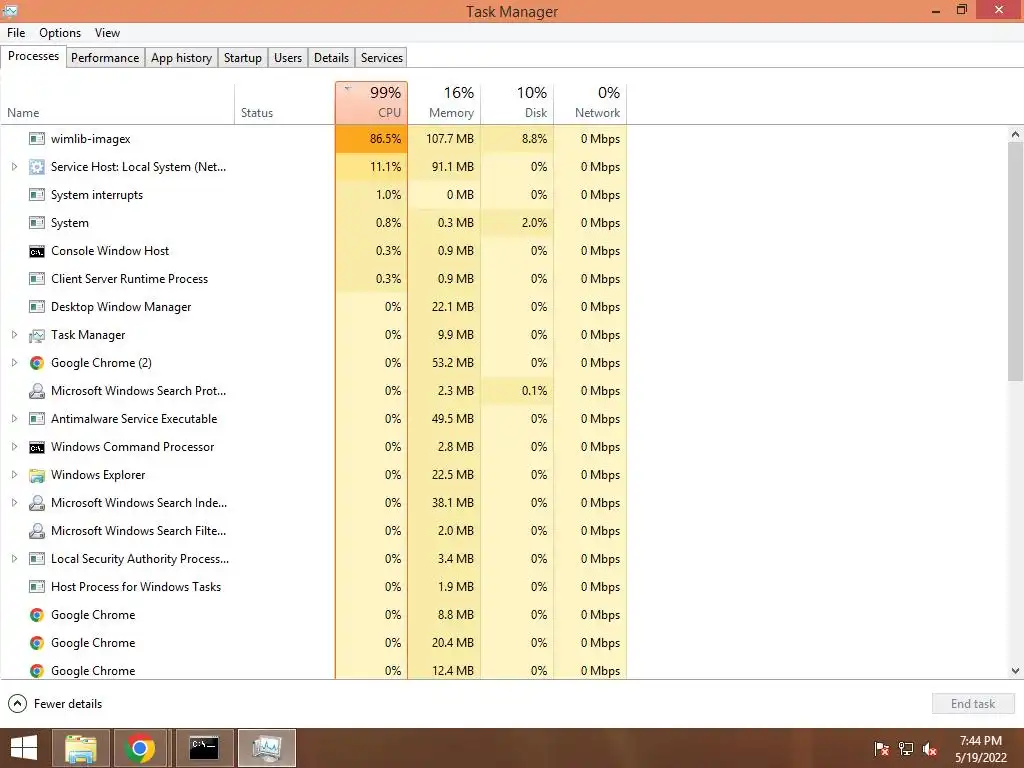Open Google Chrome from the taskbar
This screenshot has width=1024, height=768.
[x=139, y=748]
